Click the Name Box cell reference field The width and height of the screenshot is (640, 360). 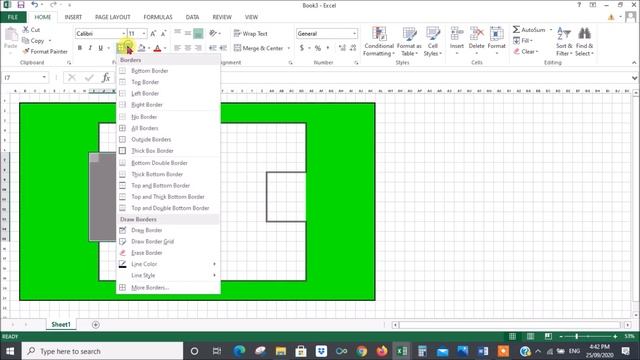[21, 78]
